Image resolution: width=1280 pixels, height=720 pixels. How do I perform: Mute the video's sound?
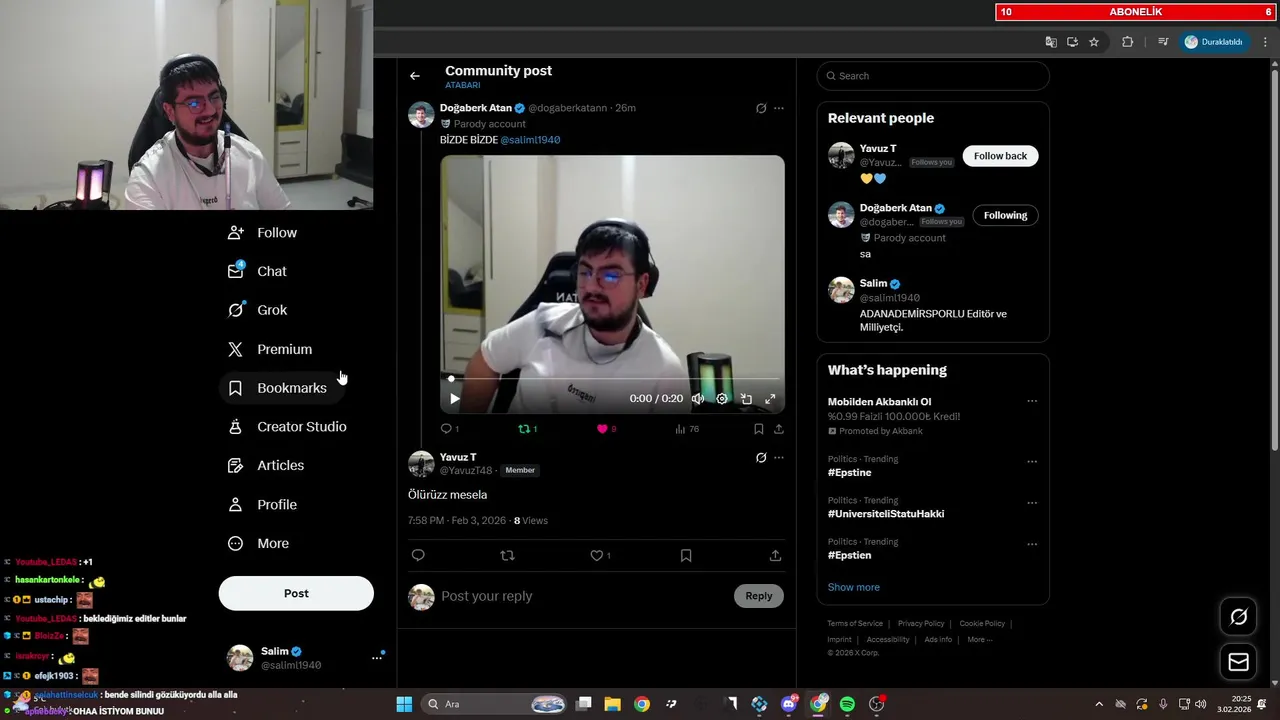698,398
